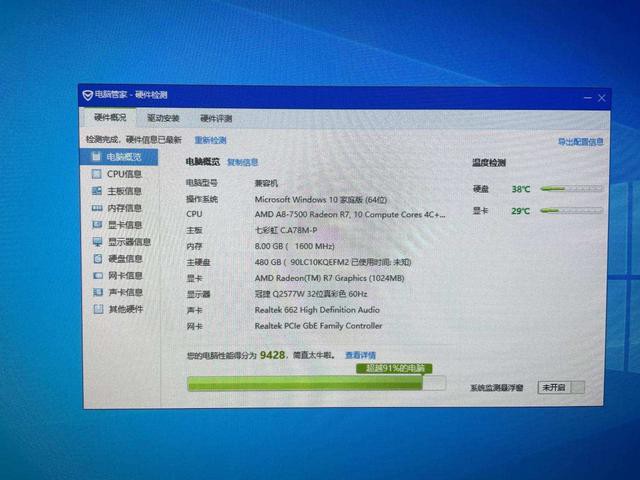Click the 电脑型号 value 兼容机
Image resolution: width=640 pixels, height=480 pixels.
(266, 183)
